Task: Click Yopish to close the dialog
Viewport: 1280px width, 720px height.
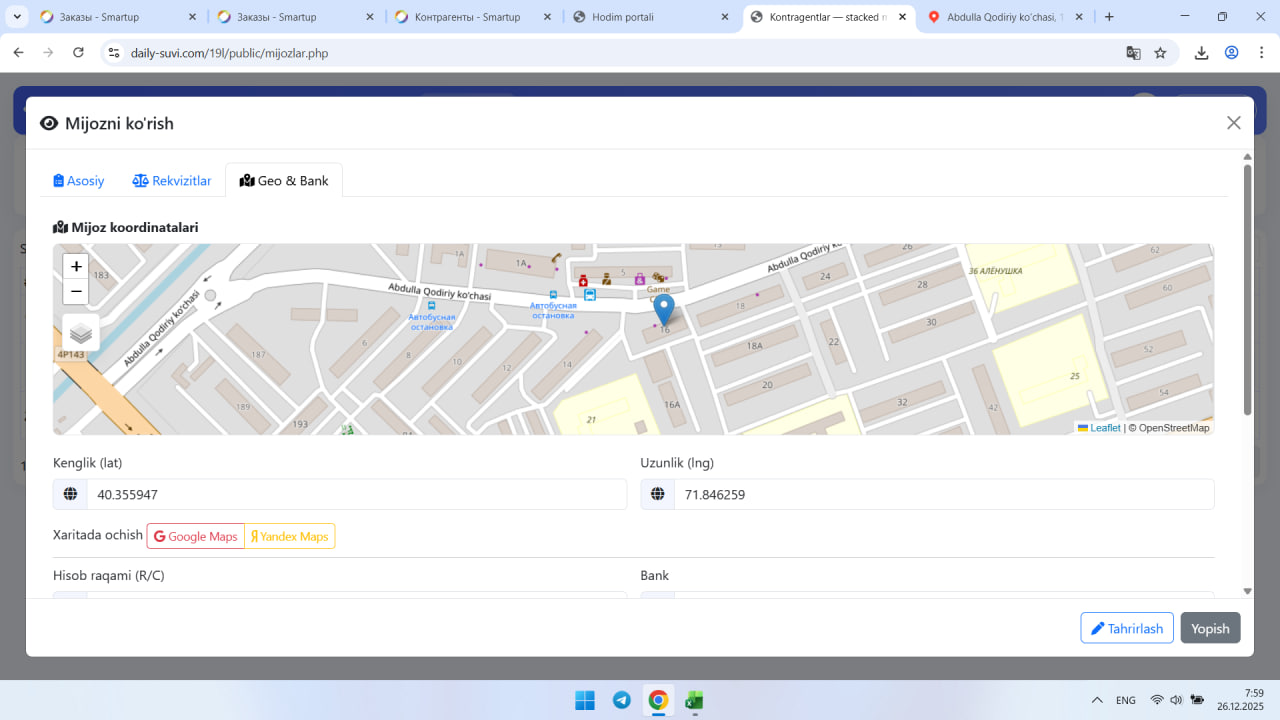Action: pos(1210,628)
